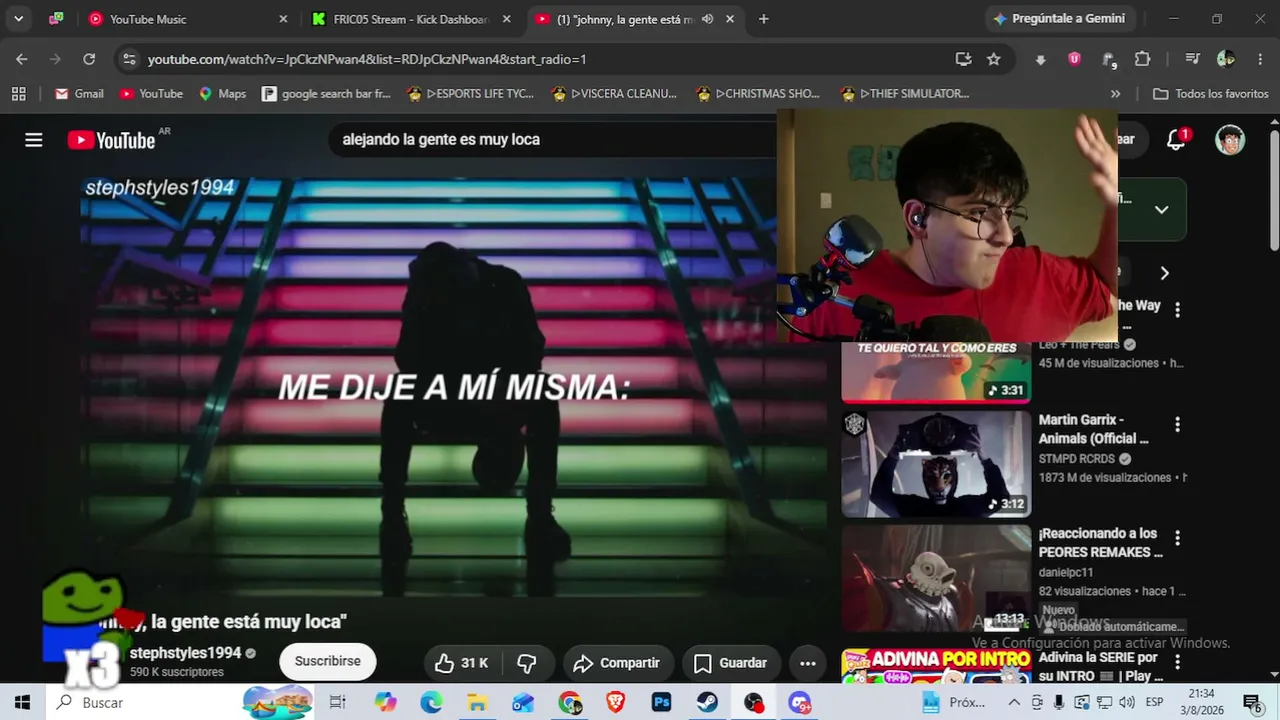The height and width of the screenshot is (720, 1280).
Task: Open the stephstyles1994 channel name link
Action: coord(185,653)
